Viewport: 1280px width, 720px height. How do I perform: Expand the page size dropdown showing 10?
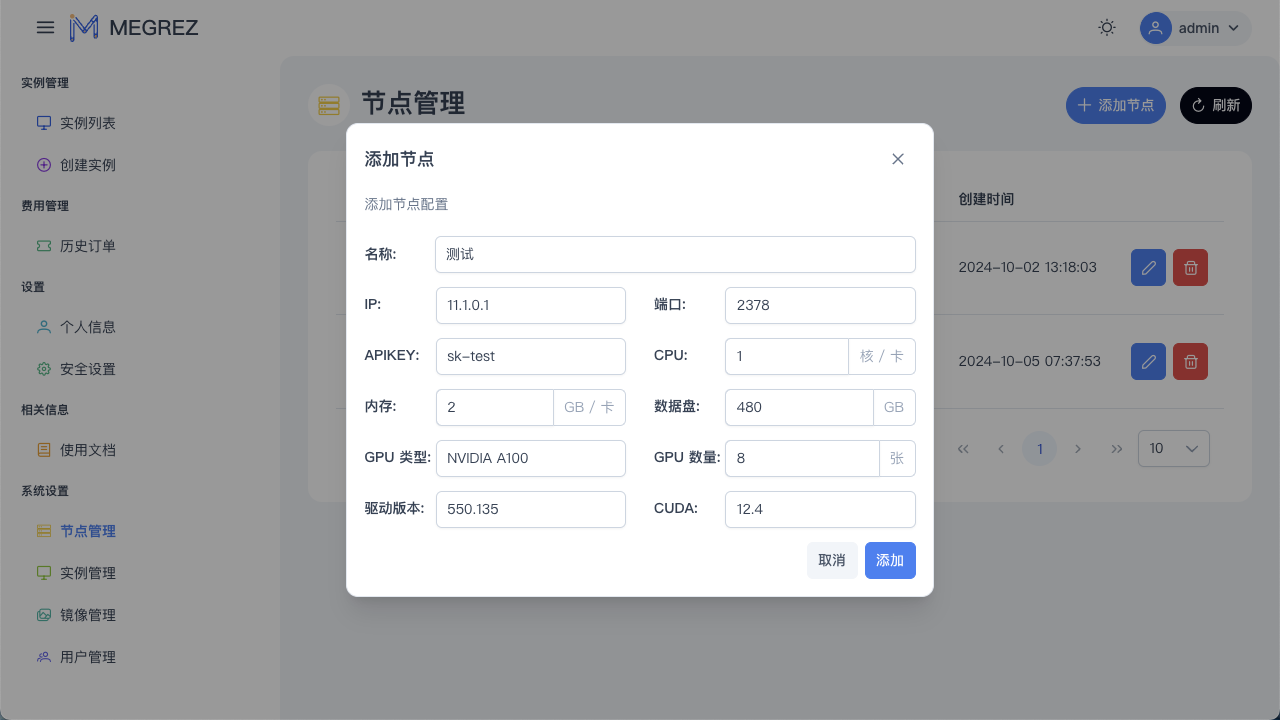(1173, 448)
